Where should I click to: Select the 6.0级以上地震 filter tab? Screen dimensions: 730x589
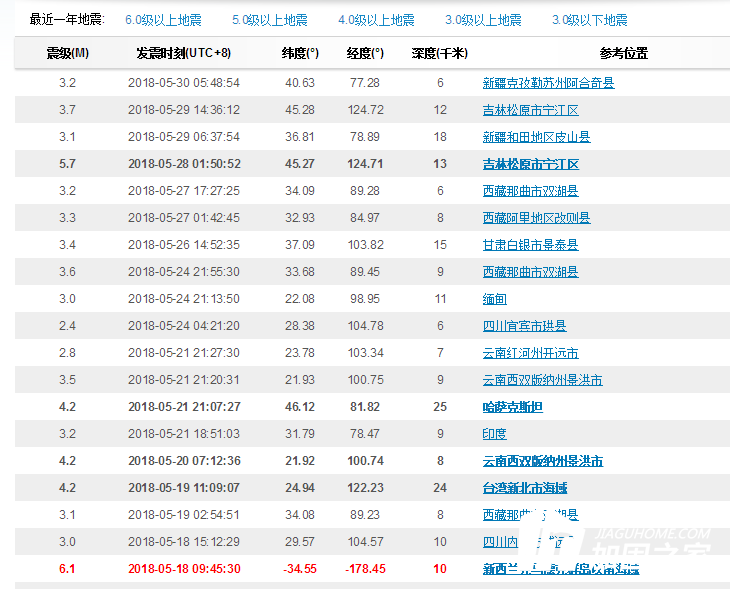(163, 20)
